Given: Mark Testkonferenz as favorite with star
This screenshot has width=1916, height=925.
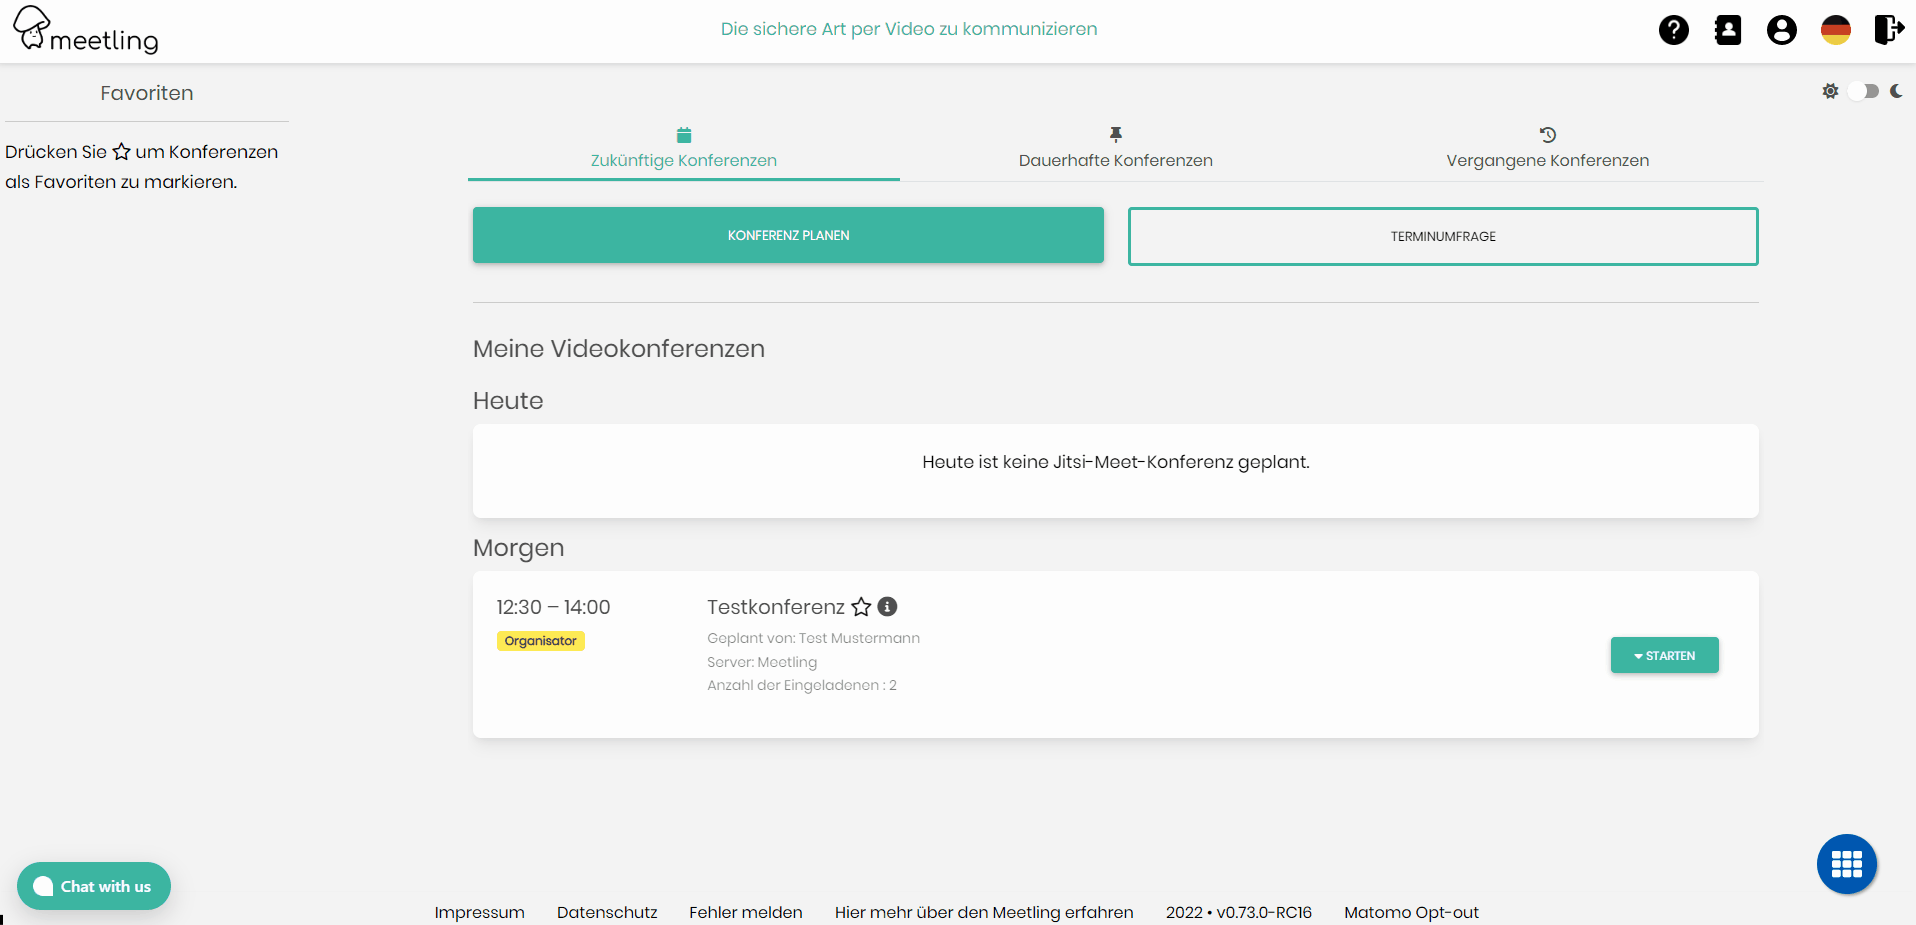Looking at the screenshot, I should point(861,607).
